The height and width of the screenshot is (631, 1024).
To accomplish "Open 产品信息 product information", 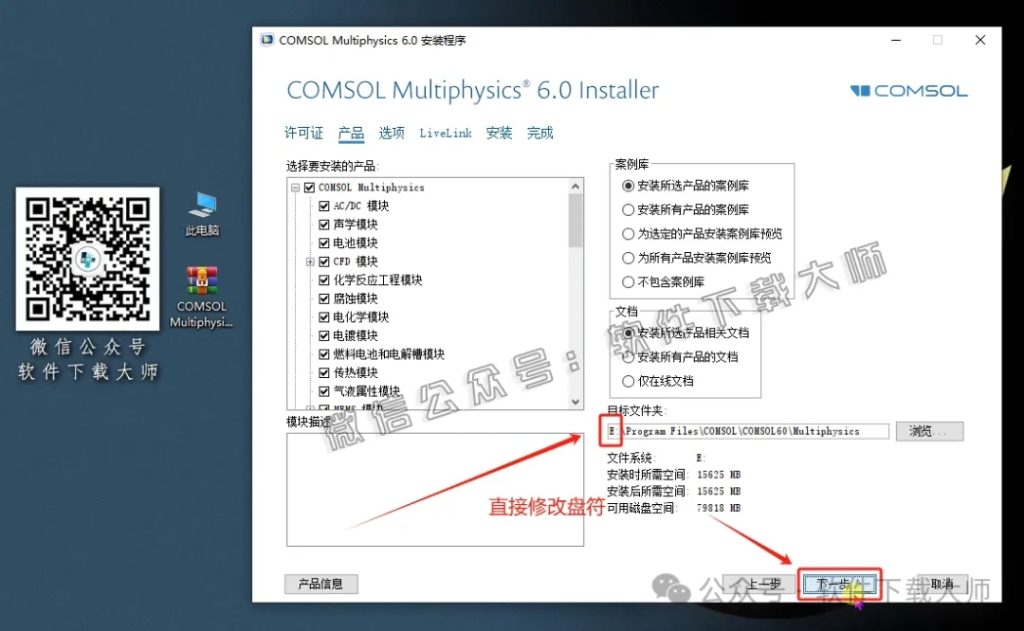I will 320,583.
